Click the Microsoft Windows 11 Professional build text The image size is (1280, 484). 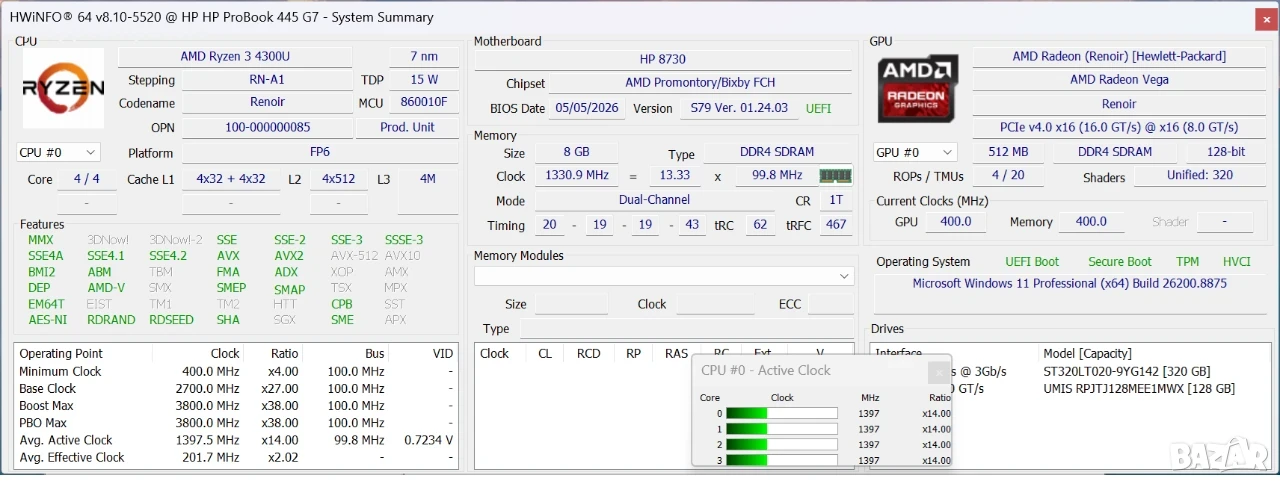(x=1069, y=283)
